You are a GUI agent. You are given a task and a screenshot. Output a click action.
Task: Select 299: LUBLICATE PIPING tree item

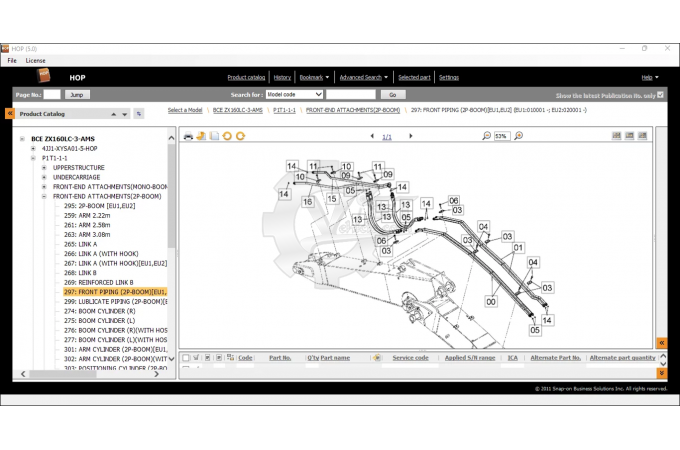pyautogui.click(x=115, y=301)
